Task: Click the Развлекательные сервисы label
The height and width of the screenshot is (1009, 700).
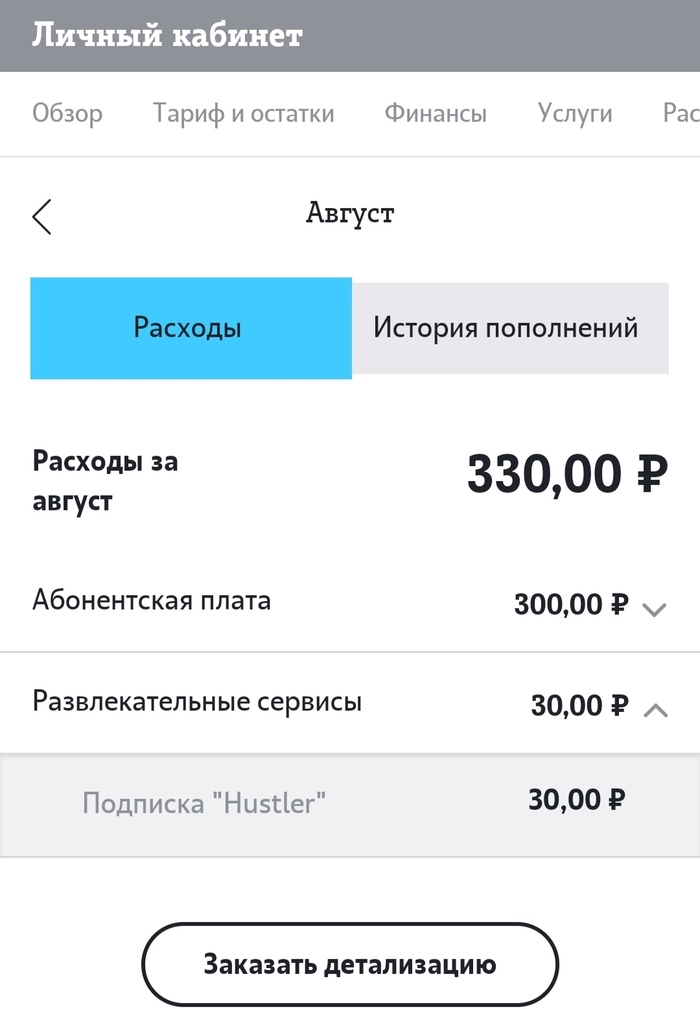Action: click(x=197, y=701)
